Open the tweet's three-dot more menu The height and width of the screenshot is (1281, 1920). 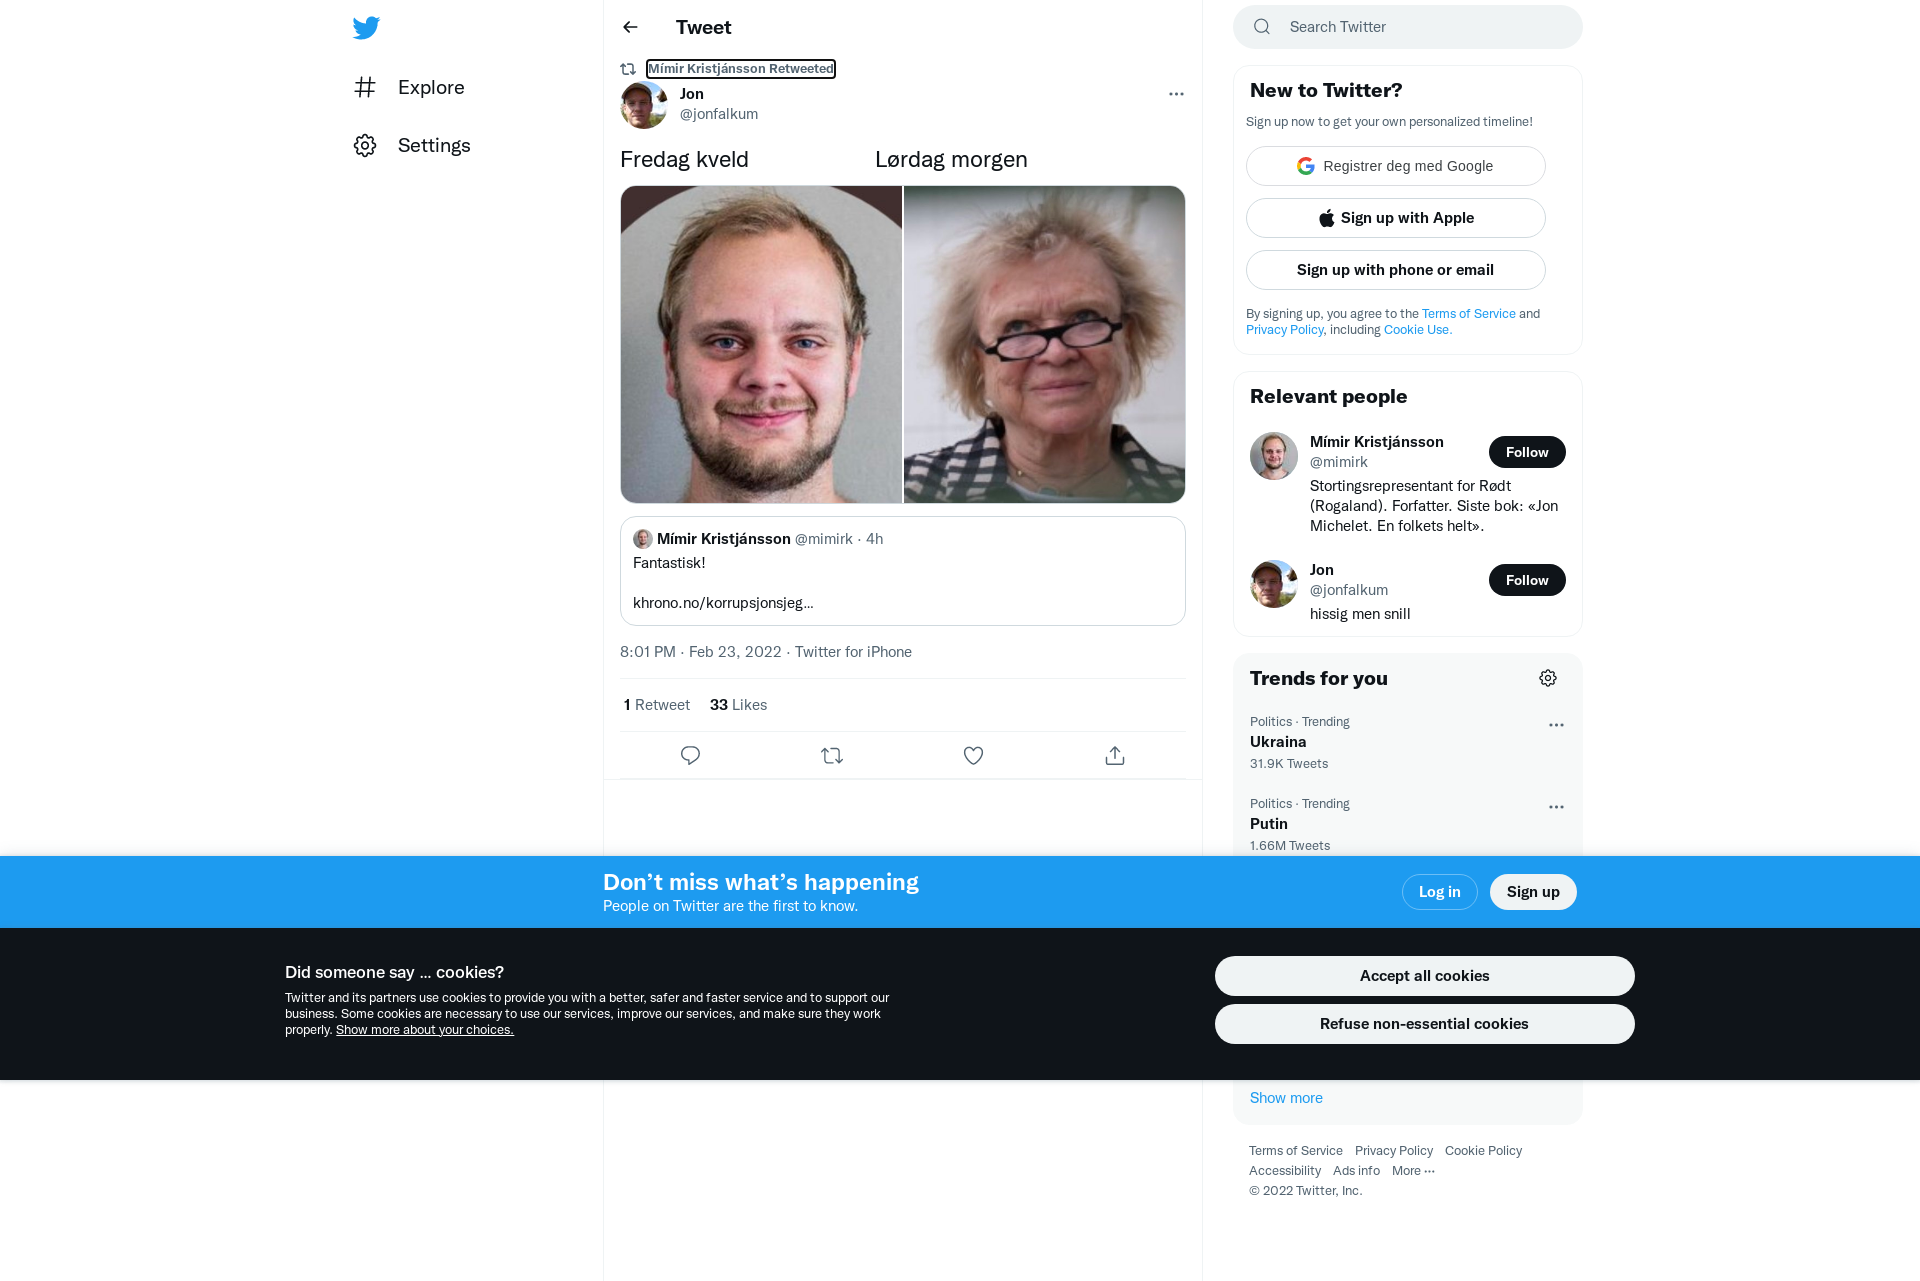(1176, 94)
